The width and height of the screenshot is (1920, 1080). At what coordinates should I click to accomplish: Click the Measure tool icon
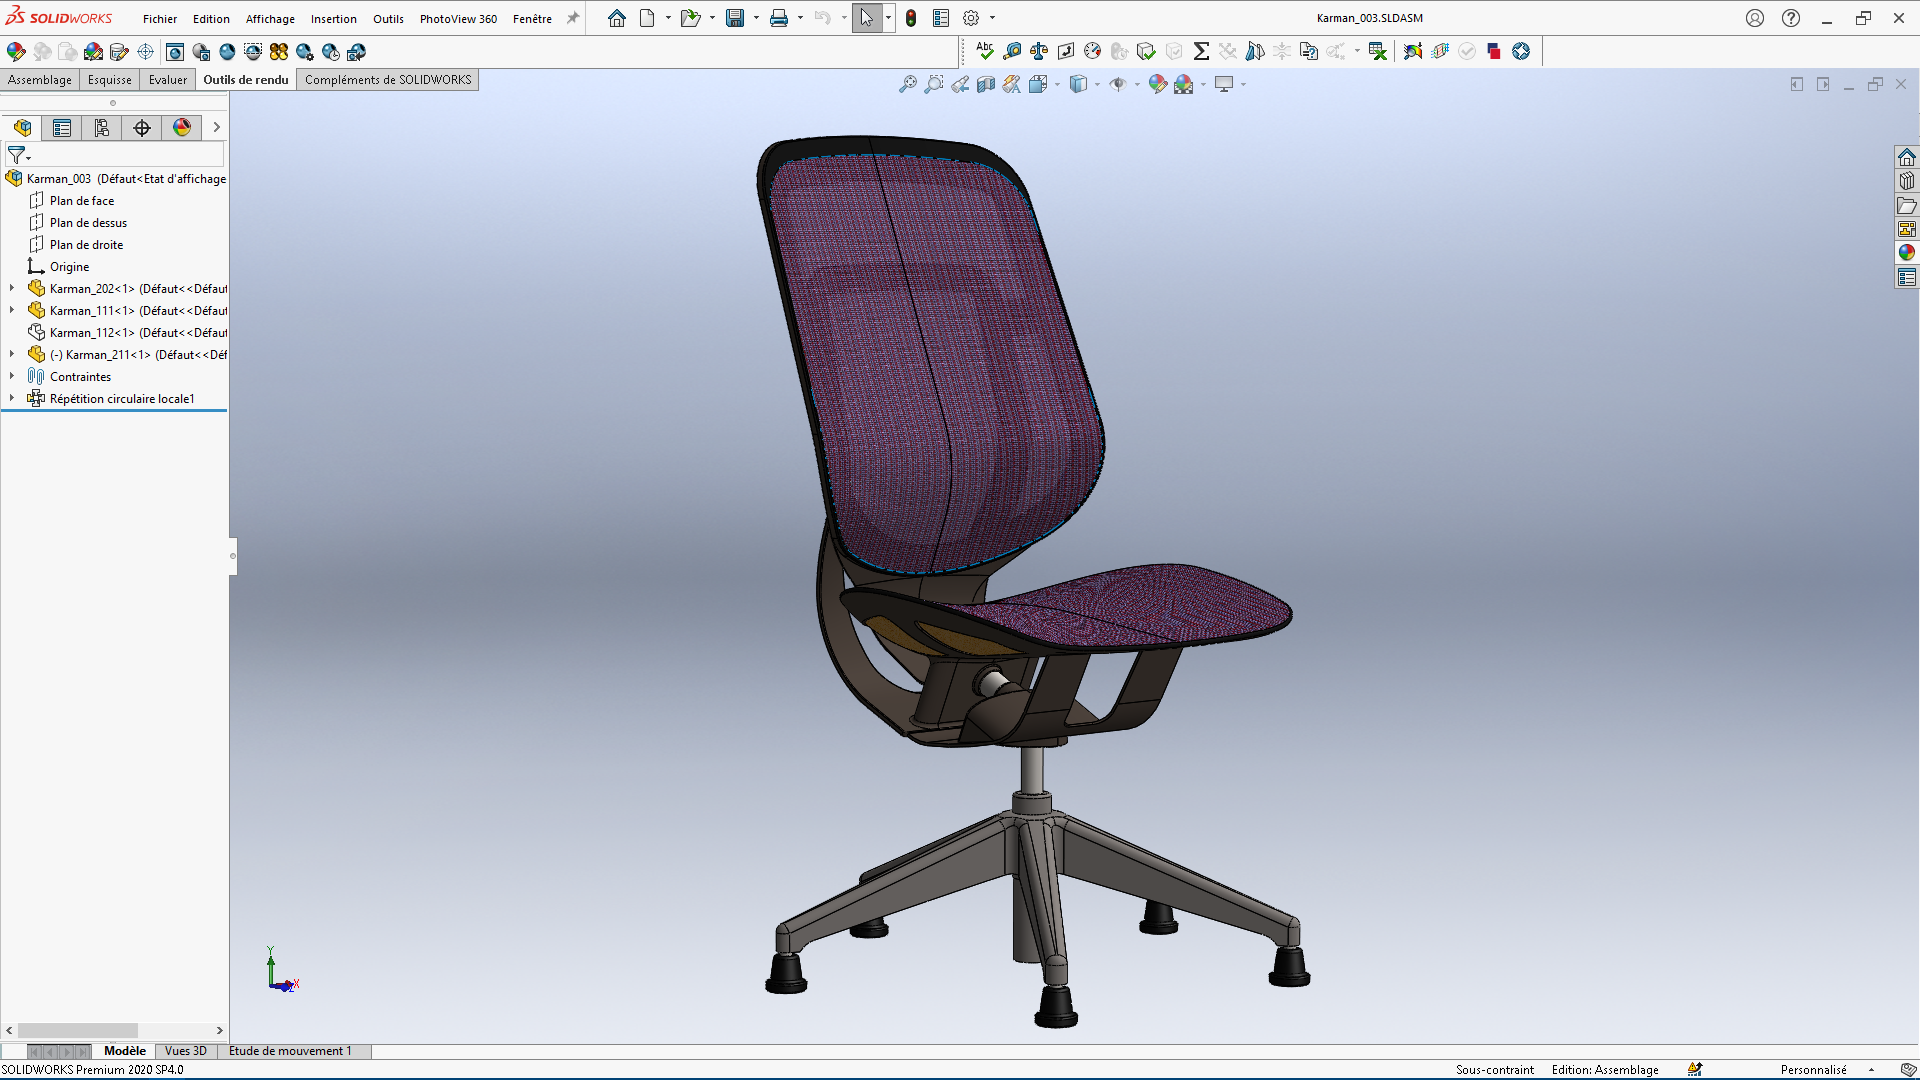tap(1012, 51)
